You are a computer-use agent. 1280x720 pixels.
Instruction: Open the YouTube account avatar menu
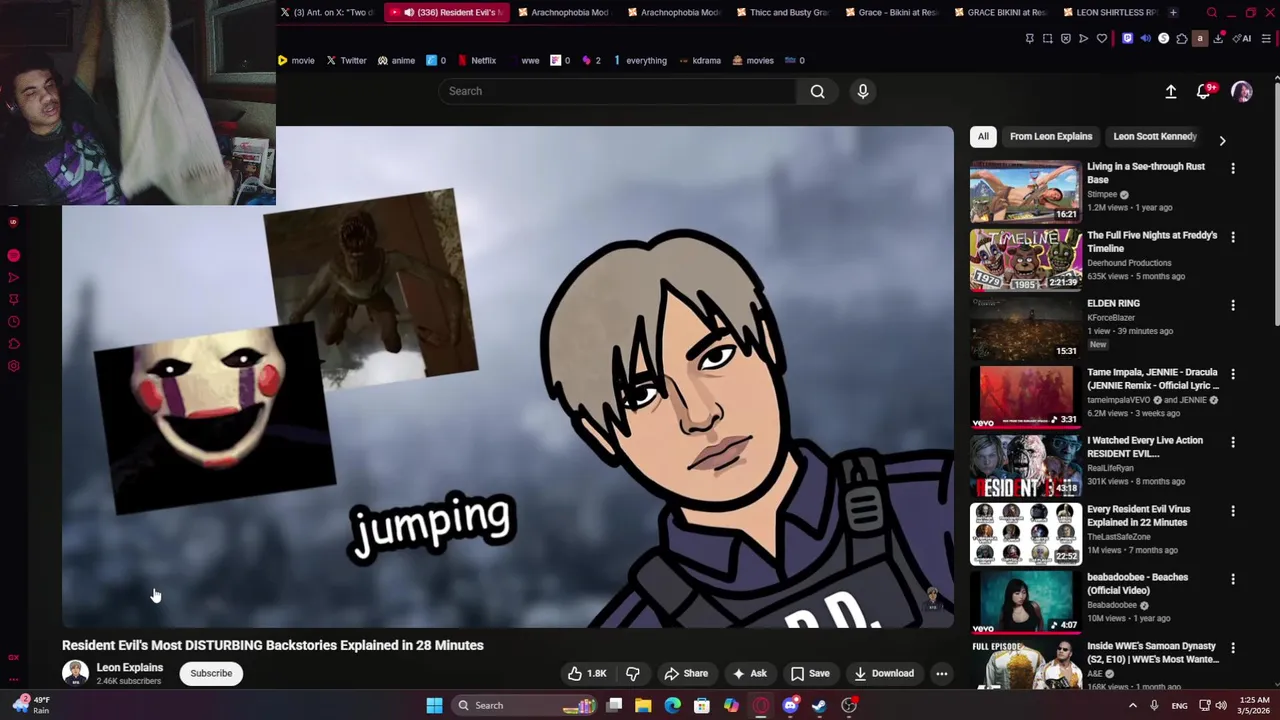tap(1242, 92)
